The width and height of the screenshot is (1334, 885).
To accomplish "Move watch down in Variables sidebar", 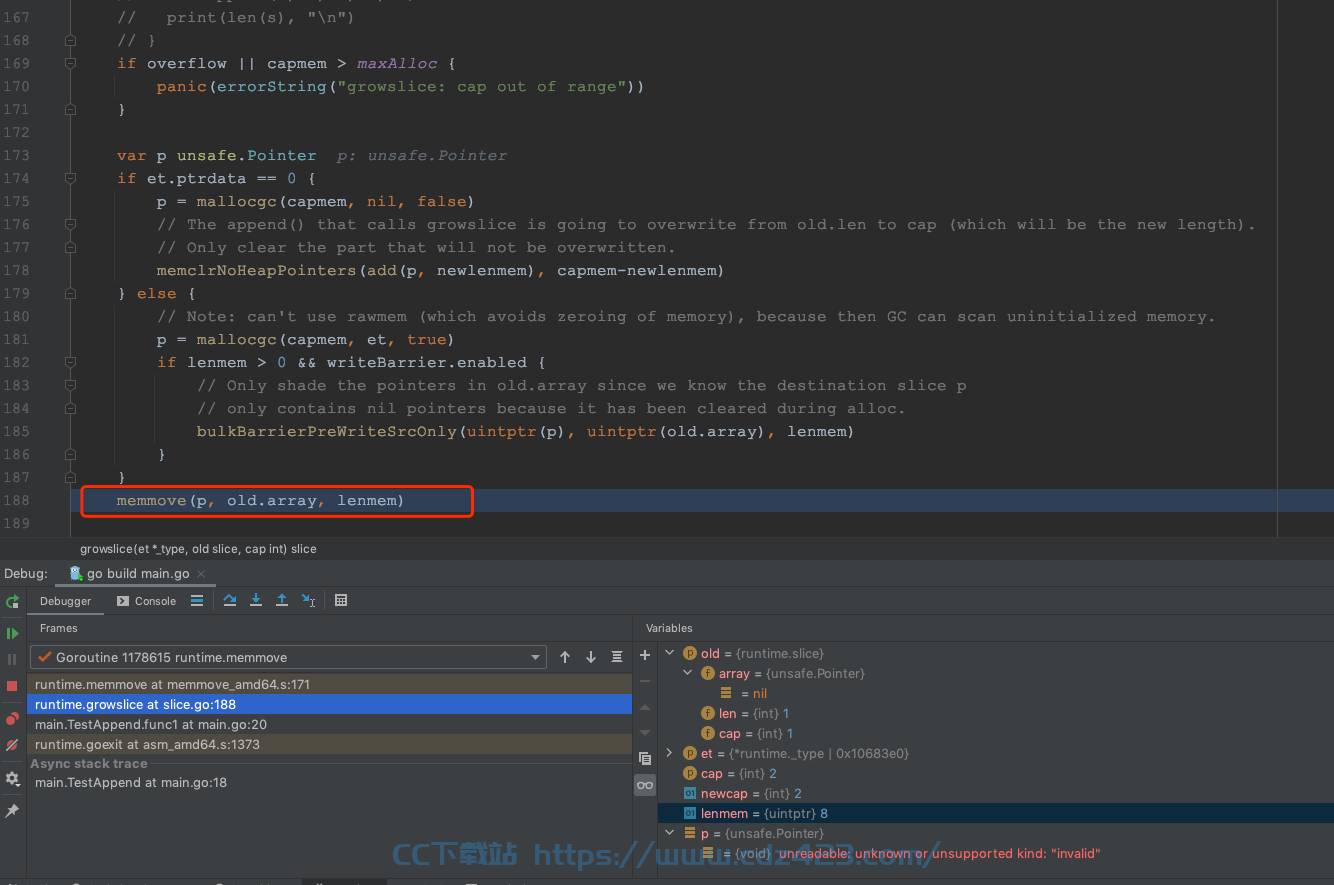I will [645, 733].
